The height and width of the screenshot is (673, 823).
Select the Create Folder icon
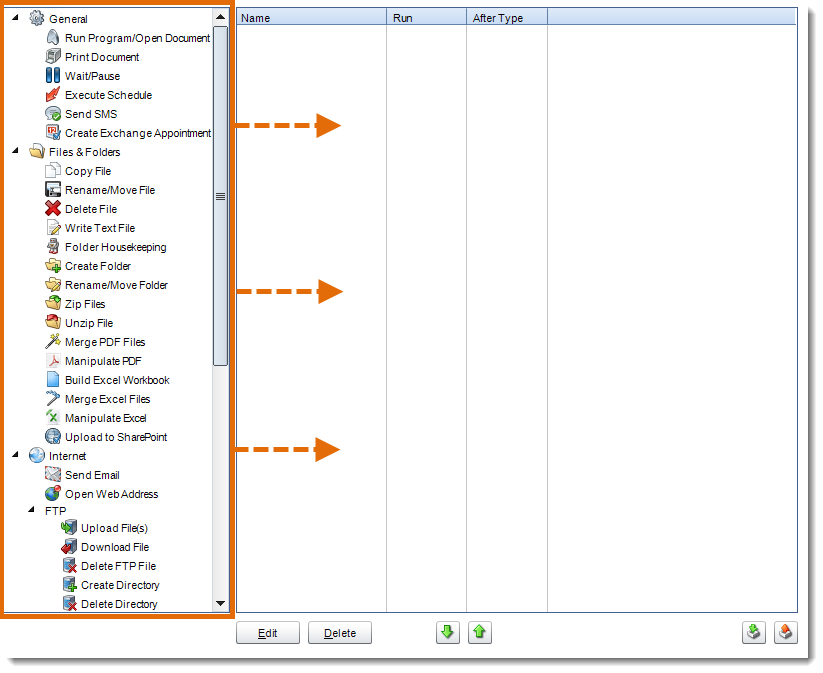[53, 266]
